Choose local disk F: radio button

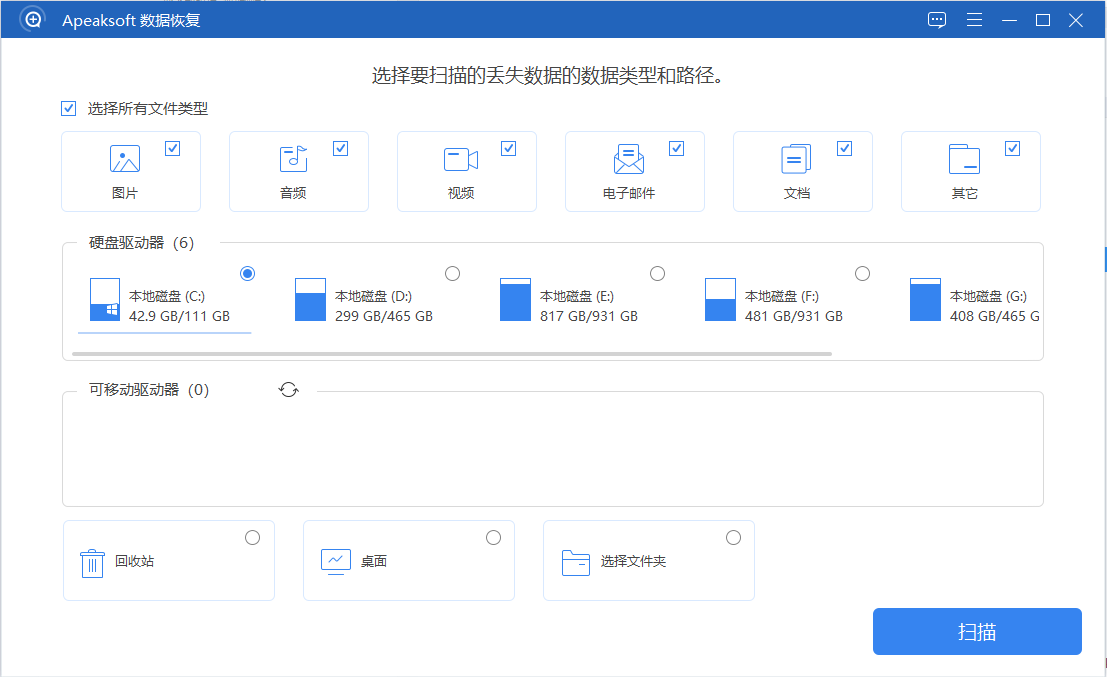[x=862, y=273]
